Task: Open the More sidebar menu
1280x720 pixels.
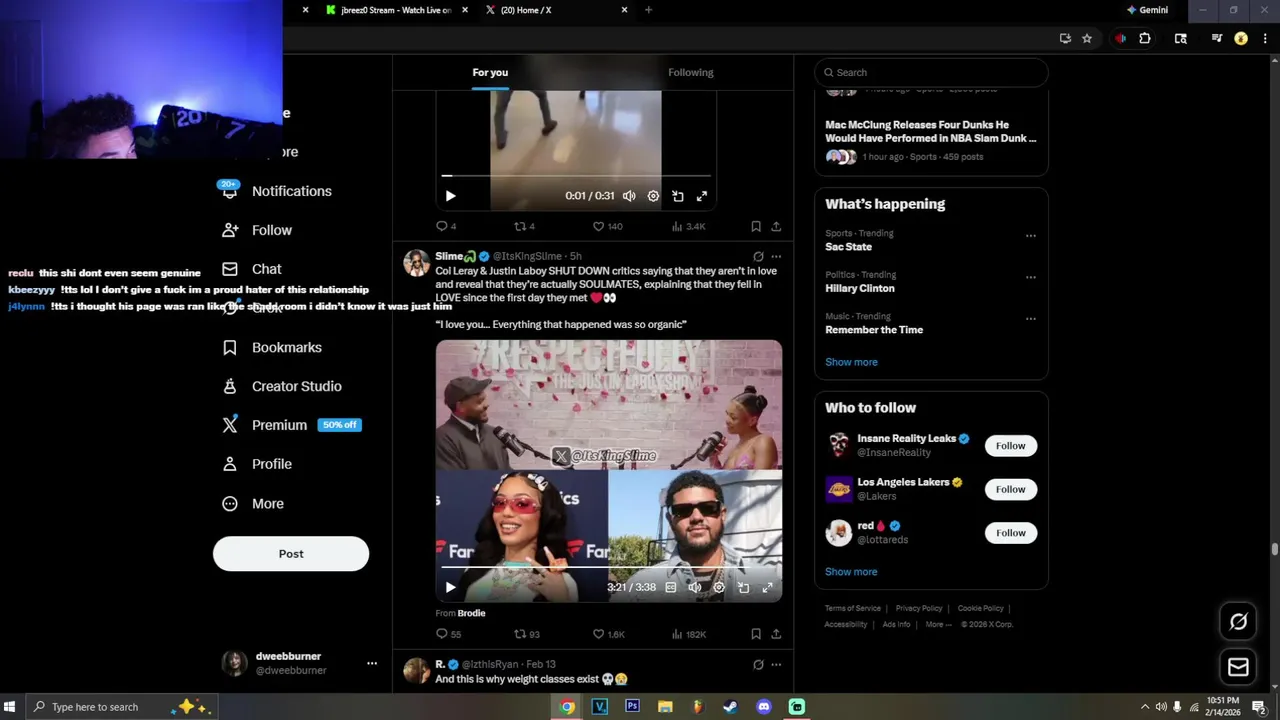Action: click(254, 504)
